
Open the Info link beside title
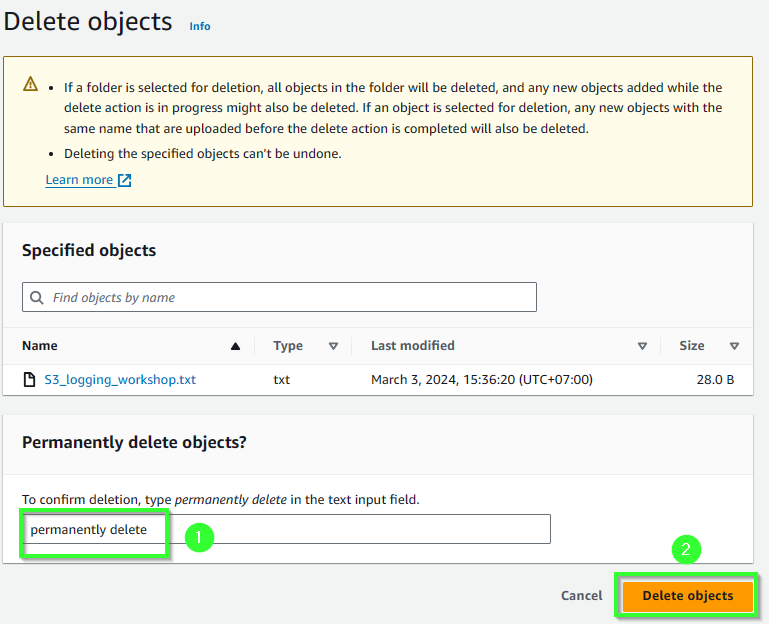point(200,26)
